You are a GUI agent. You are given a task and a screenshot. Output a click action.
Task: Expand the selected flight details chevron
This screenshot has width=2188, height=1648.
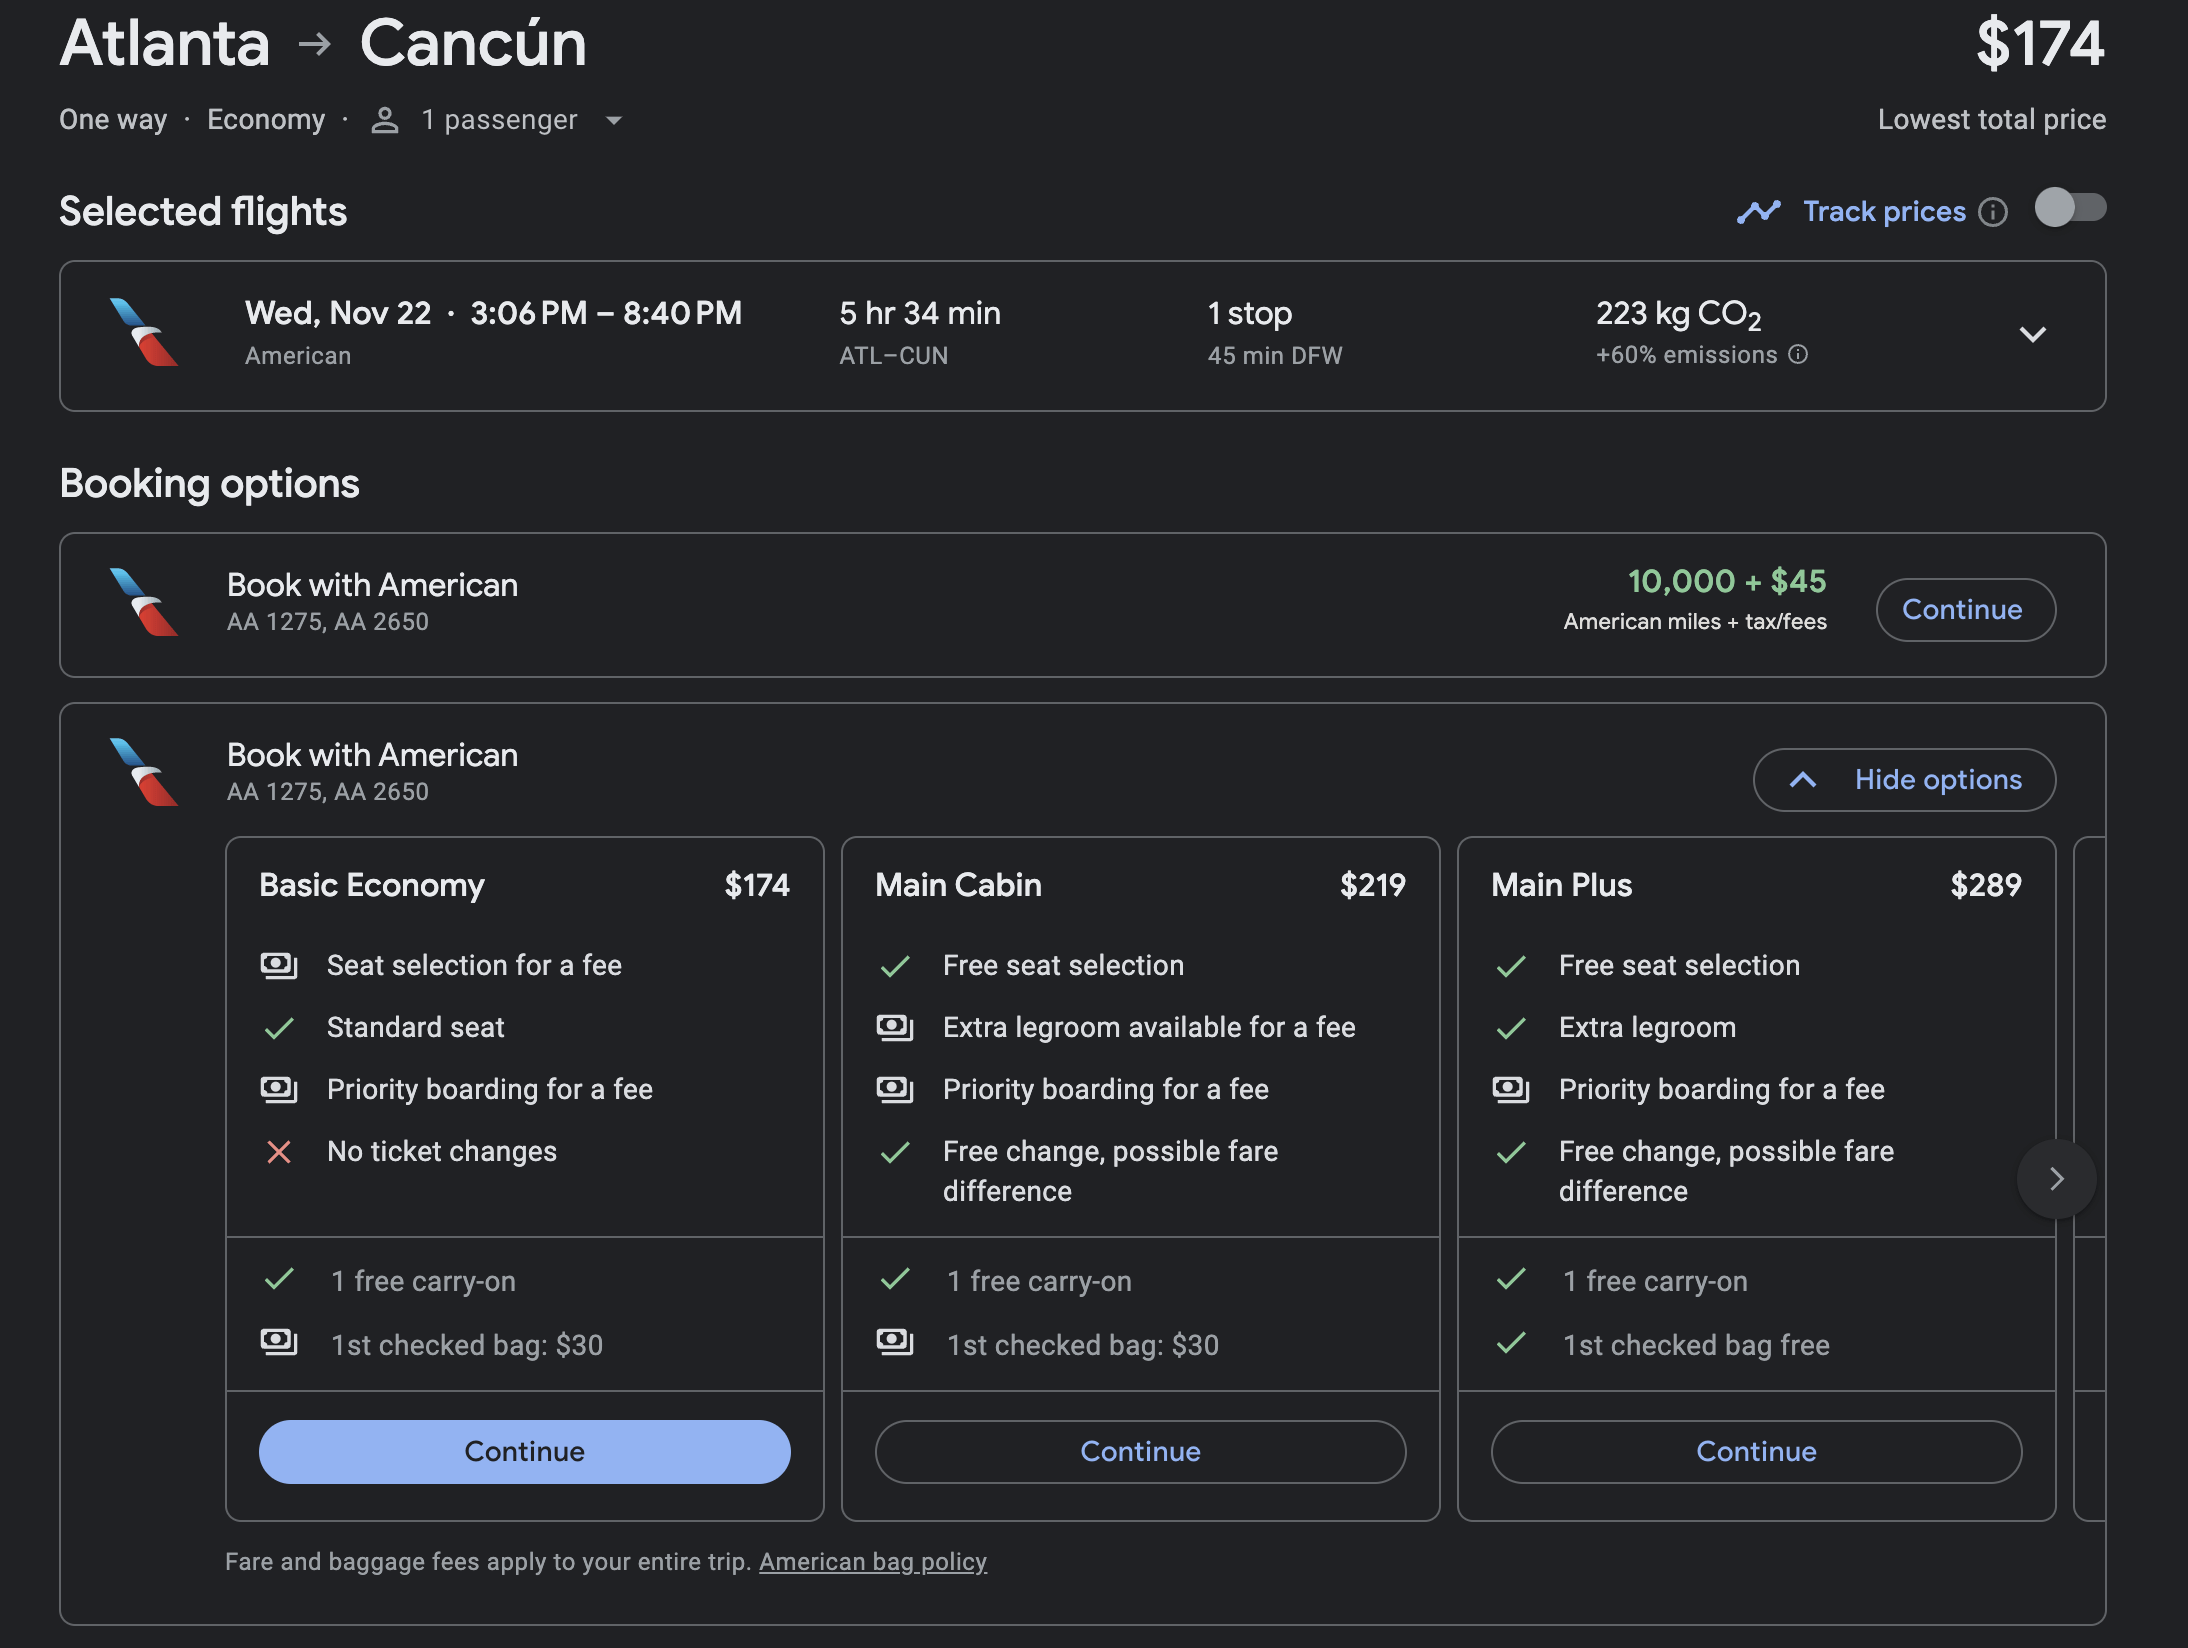pos(2032,335)
